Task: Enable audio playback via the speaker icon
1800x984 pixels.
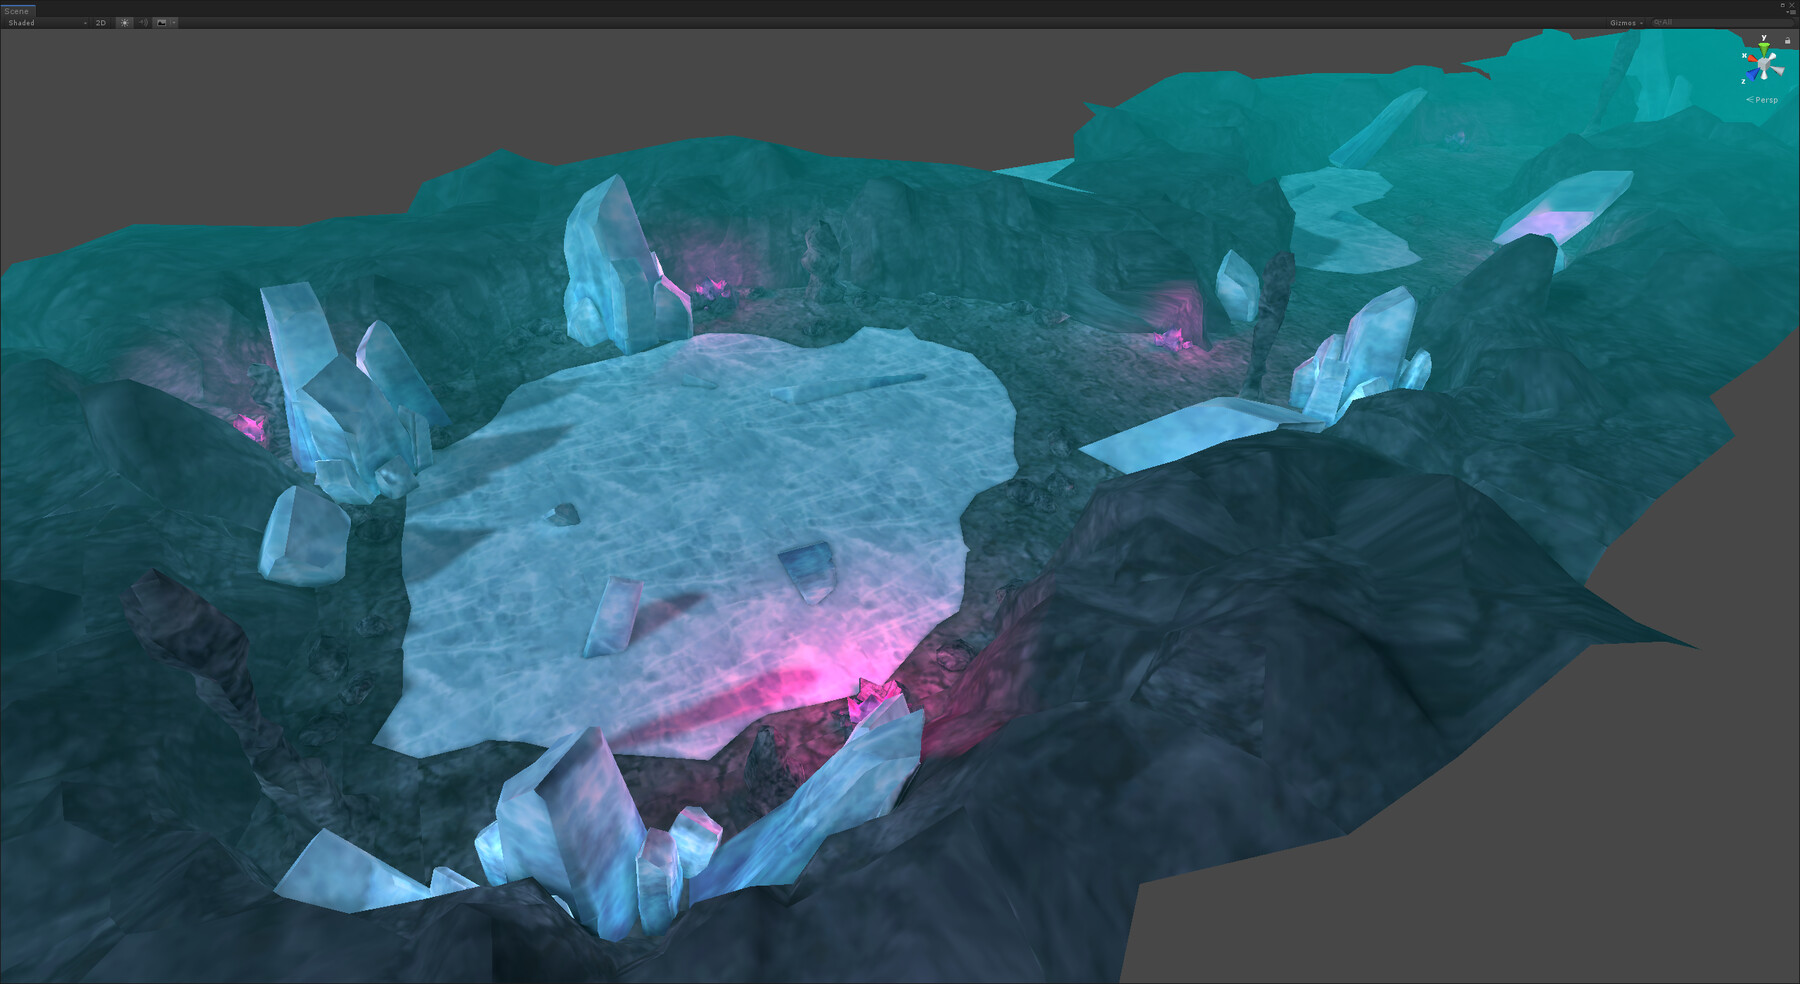Action: (143, 23)
